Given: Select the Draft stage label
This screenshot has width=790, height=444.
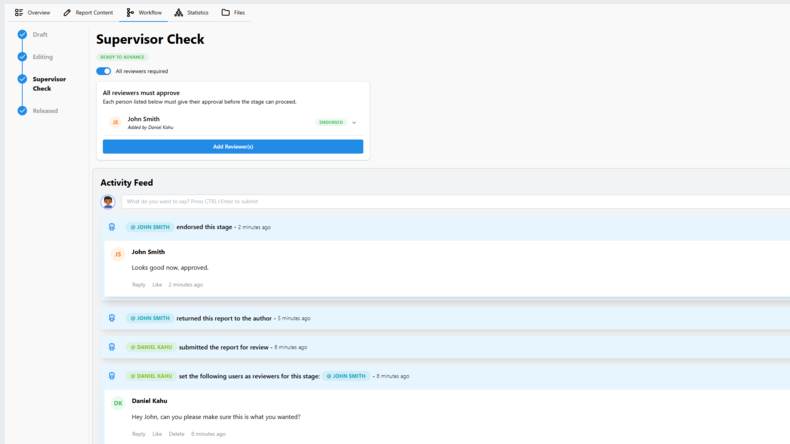Looking at the screenshot, I should click(40, 35).
